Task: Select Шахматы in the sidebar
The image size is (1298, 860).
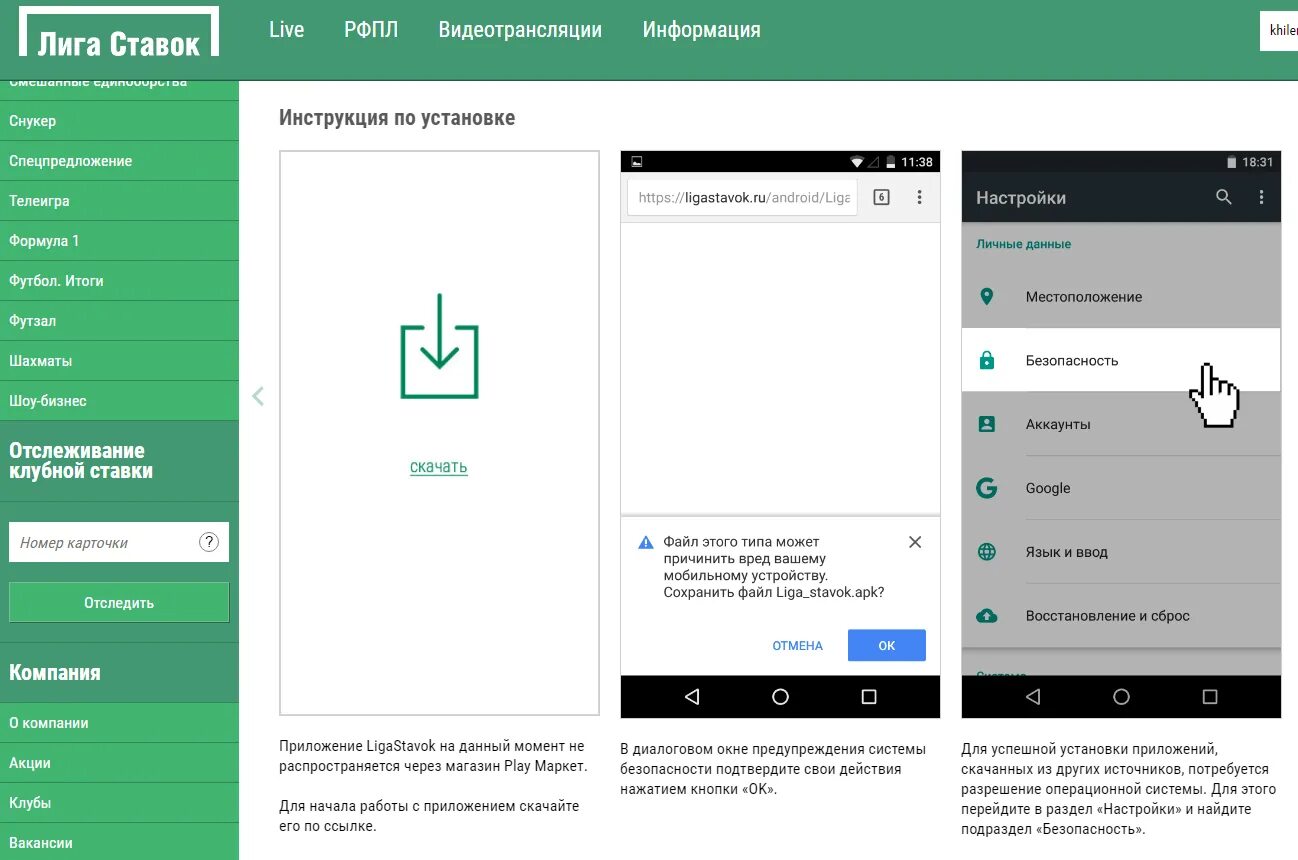Action: point(119,361)
